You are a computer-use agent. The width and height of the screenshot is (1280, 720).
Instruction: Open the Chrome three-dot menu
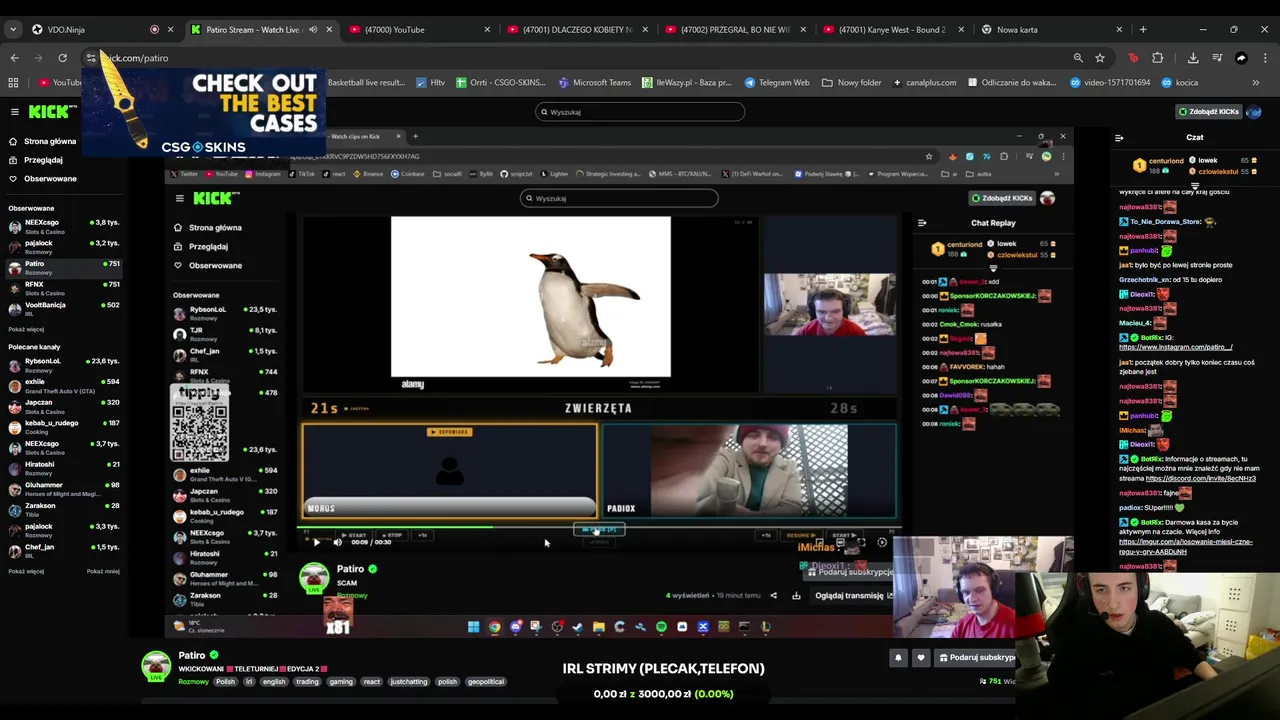[1265, 58]
